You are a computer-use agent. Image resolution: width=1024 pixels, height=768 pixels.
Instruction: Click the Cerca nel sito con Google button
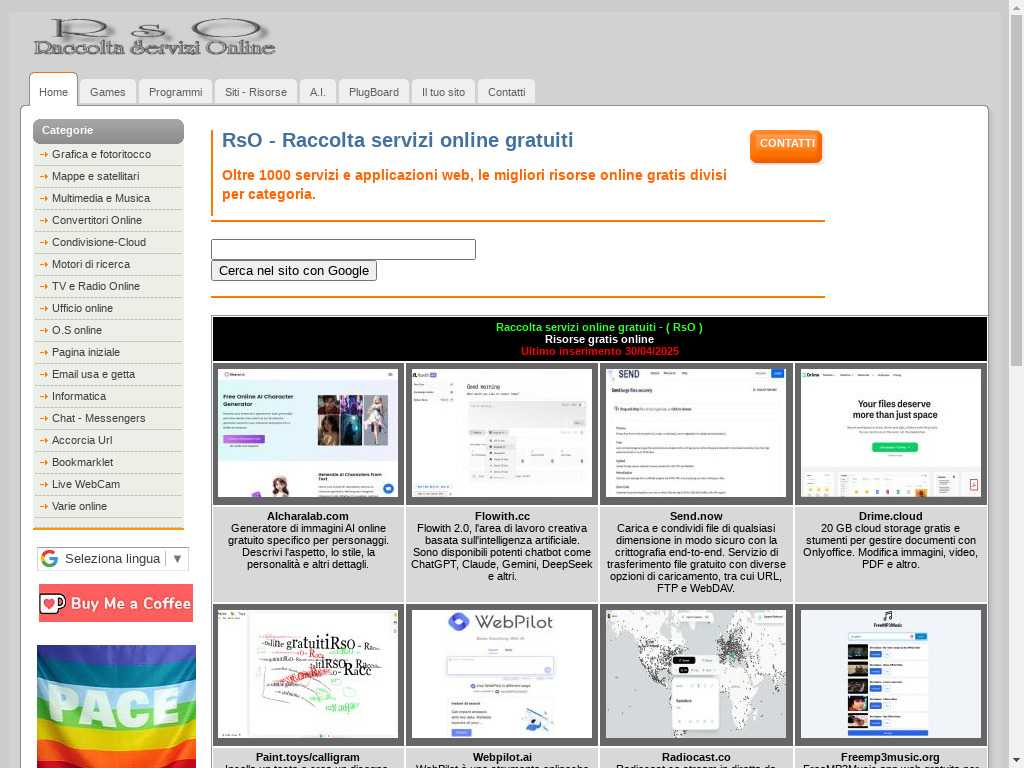click(294, 270)
